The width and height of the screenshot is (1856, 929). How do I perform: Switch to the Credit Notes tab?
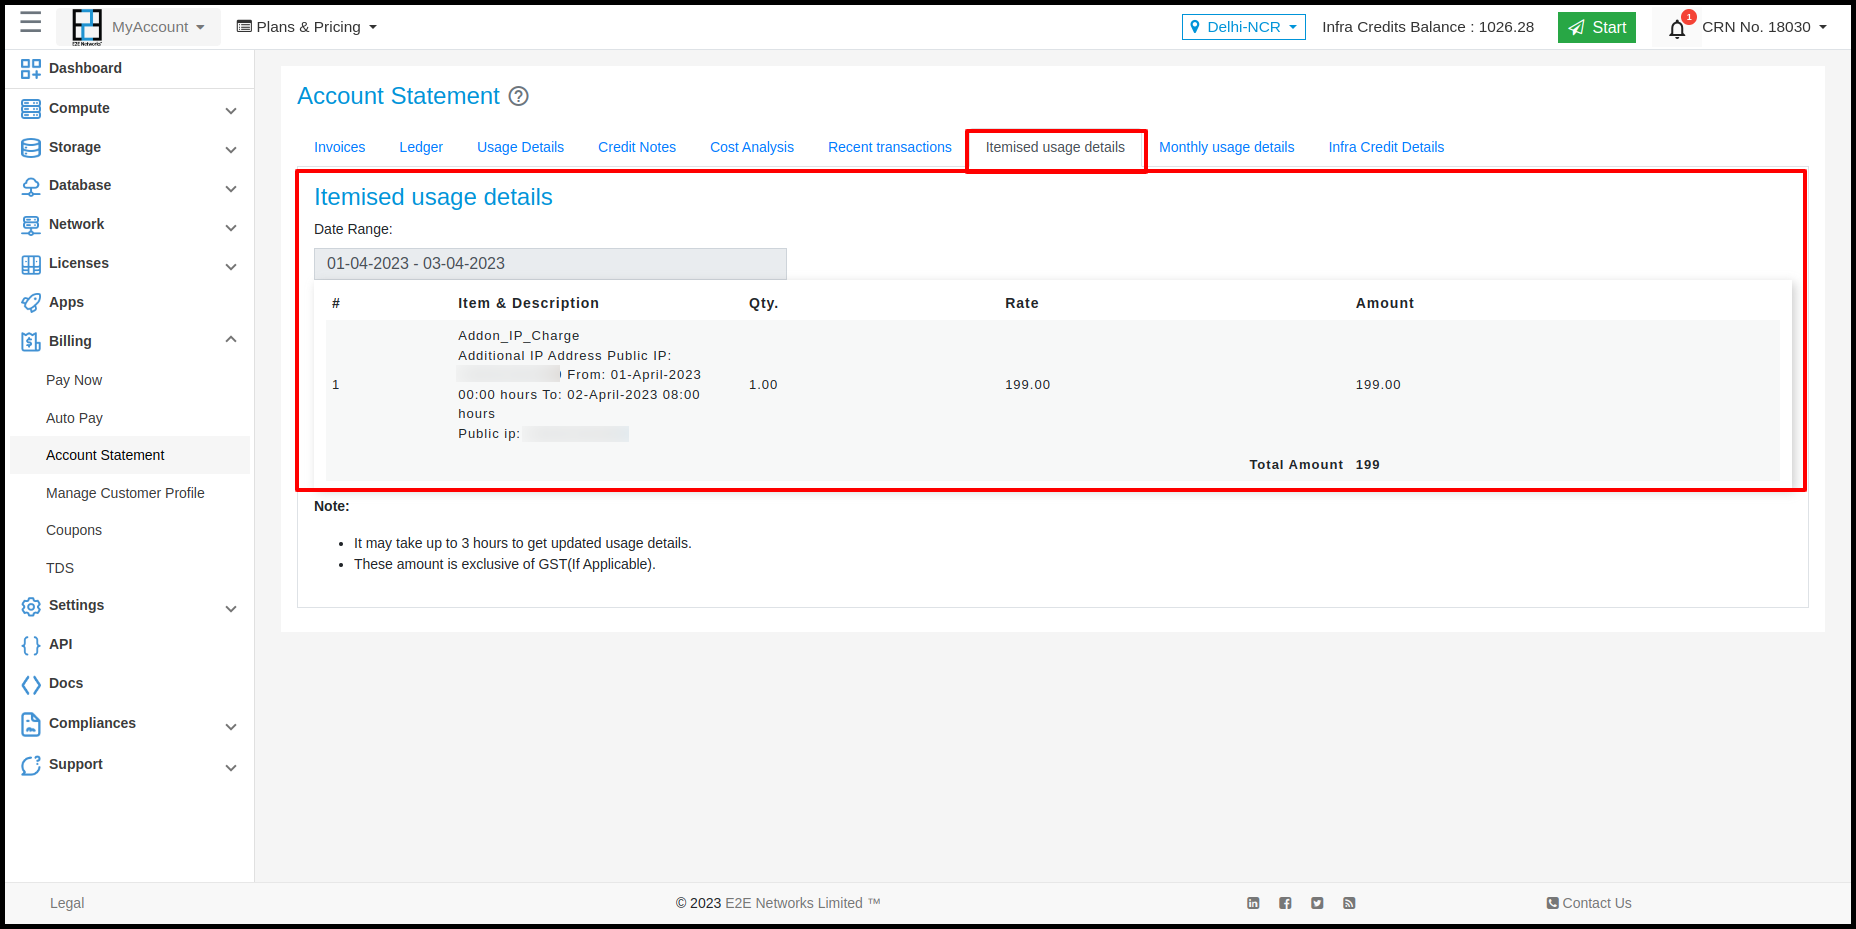point(637,147)
